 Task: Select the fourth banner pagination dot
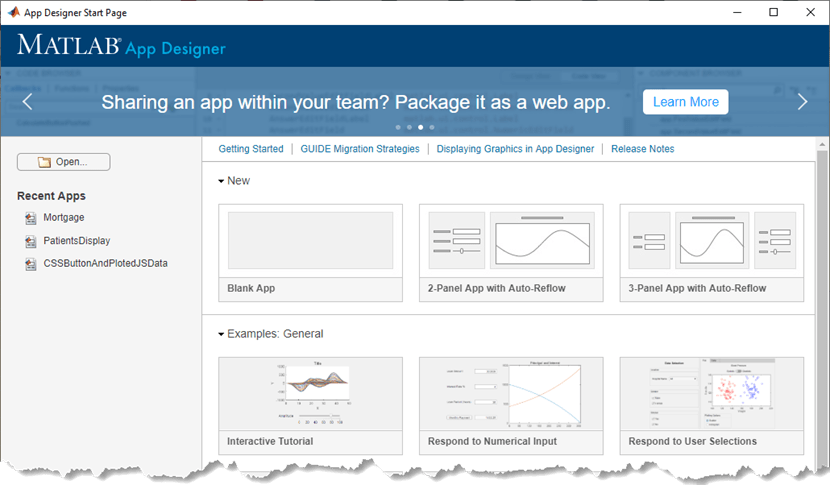(x=432, y=127)
